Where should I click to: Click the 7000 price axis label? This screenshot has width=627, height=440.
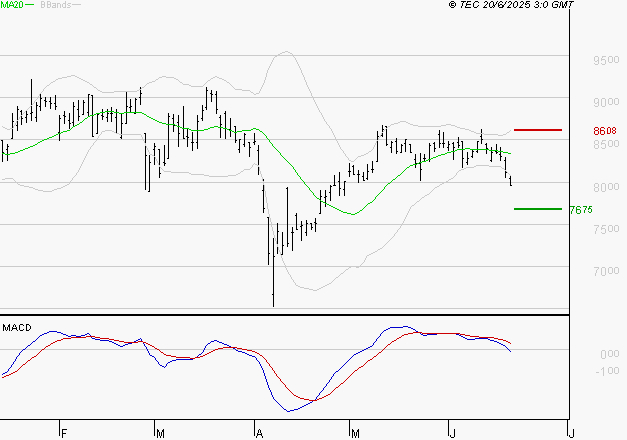point(604,271)
